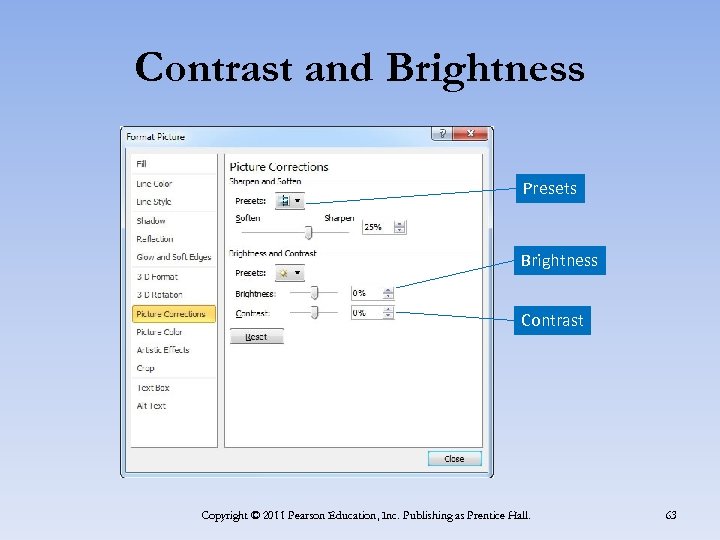Select the Picture Corrections category

click(174, 314)
